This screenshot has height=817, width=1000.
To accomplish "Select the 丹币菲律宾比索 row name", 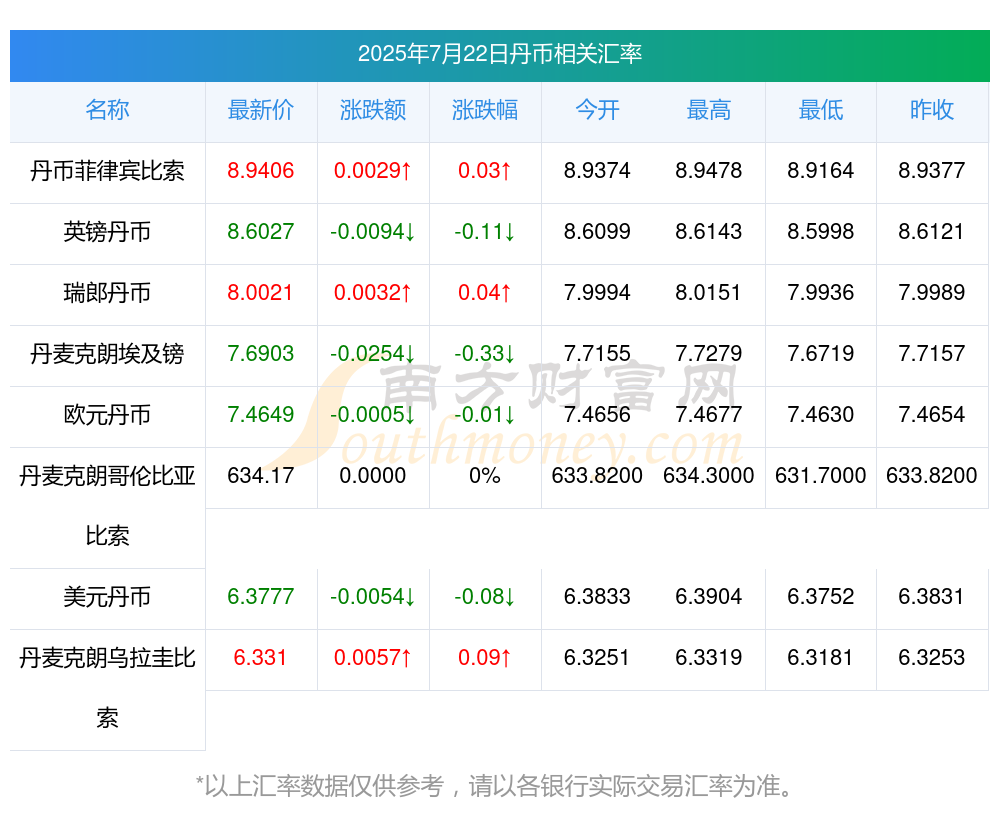I will pos(107,171).
